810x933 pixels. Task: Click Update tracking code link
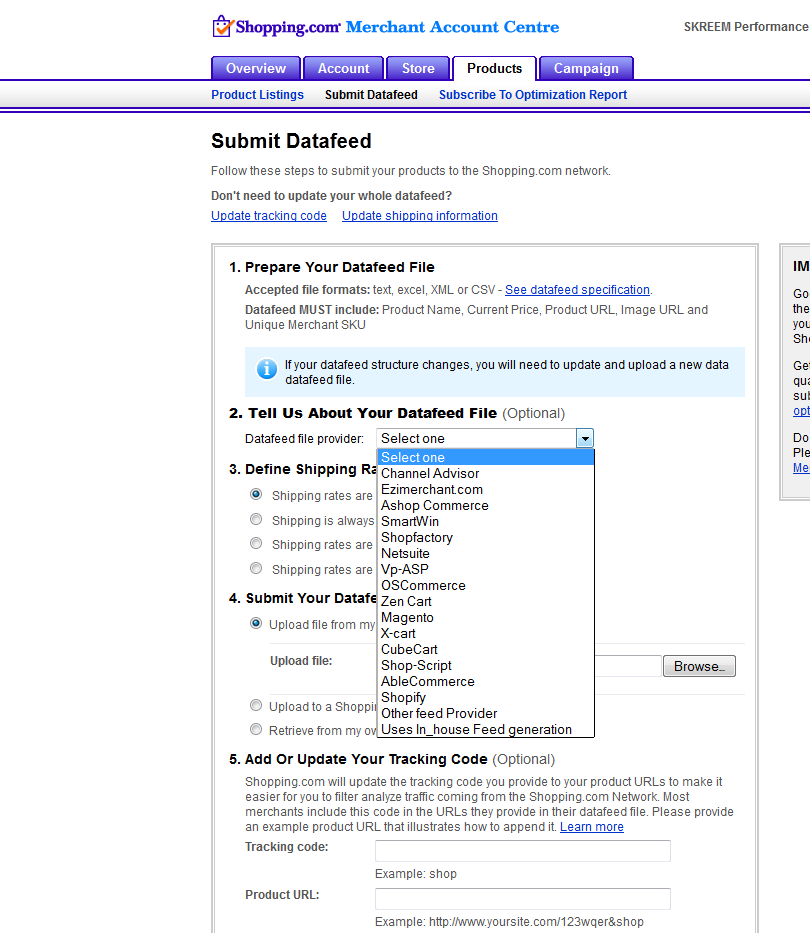269,216
